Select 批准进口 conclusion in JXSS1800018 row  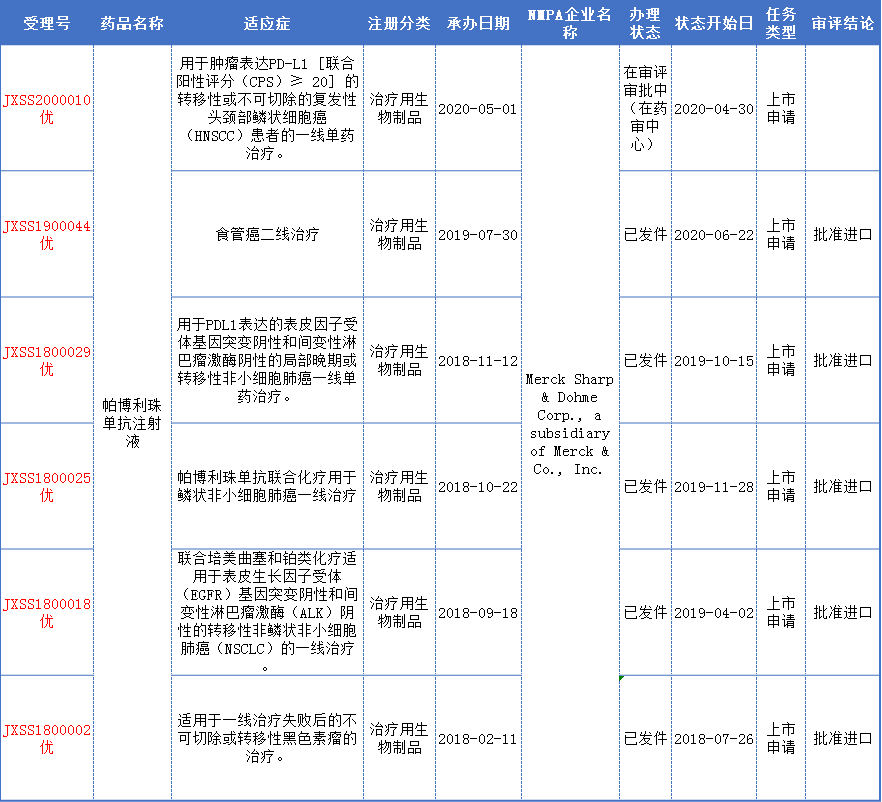(843, 612)
